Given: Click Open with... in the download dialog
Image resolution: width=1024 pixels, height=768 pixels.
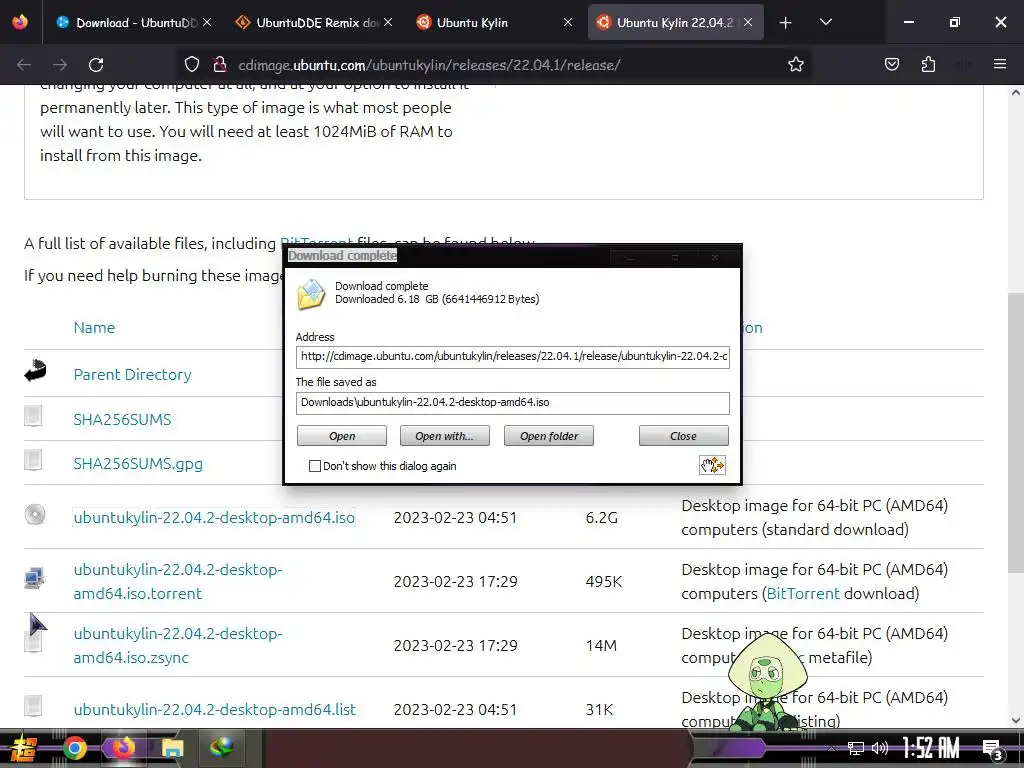Looking at the screenshot, I should [444, 436].
